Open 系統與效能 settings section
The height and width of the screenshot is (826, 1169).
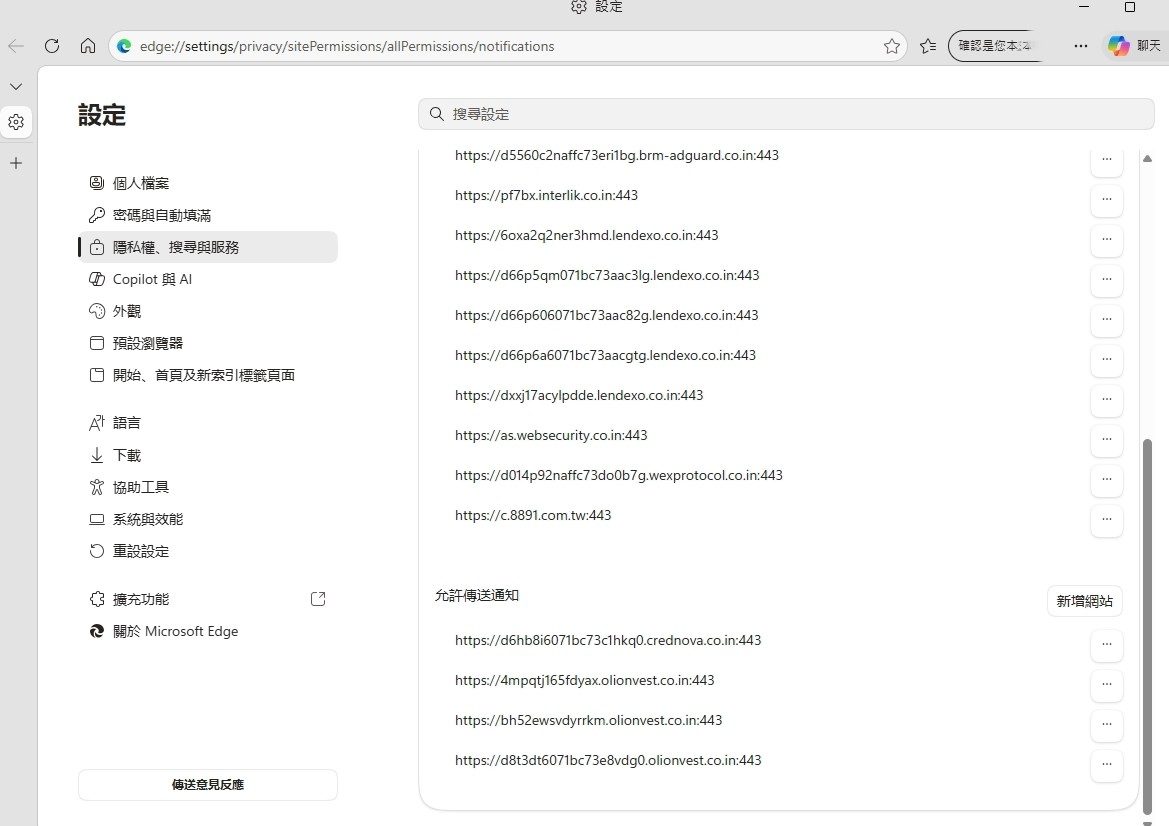pyautogui.click(x=208, y=520)
